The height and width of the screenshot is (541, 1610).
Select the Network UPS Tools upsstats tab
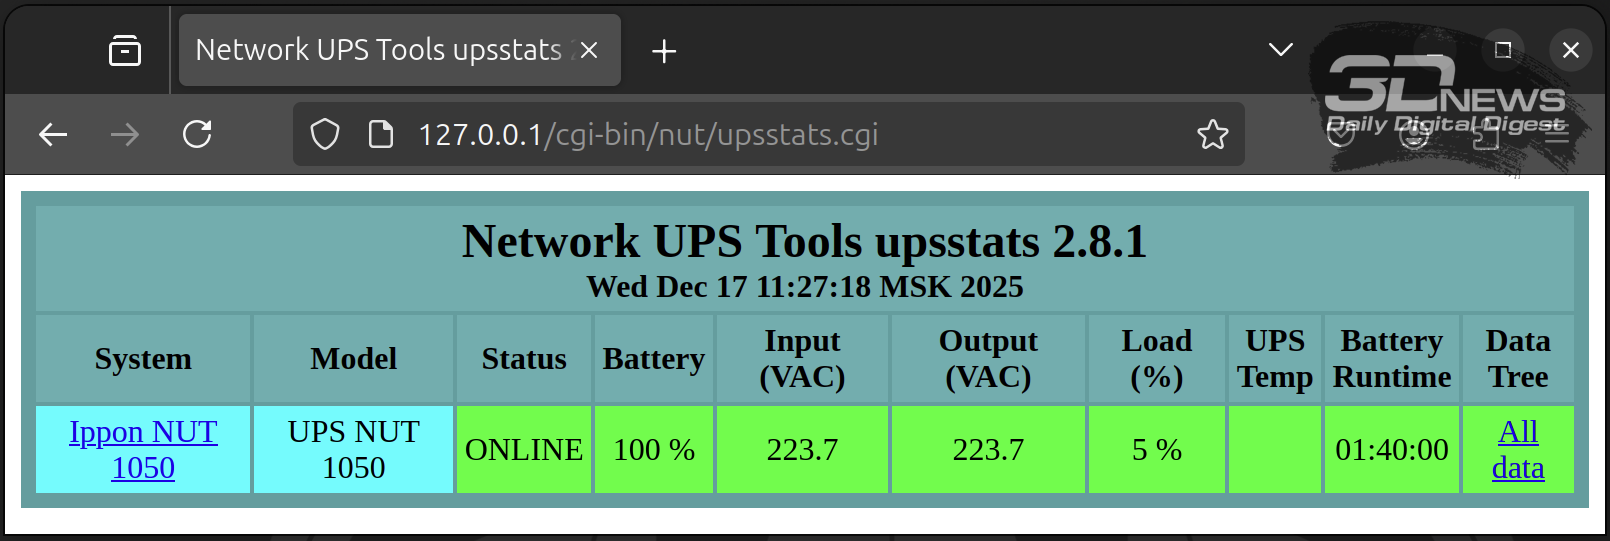(x=378, y=50)
